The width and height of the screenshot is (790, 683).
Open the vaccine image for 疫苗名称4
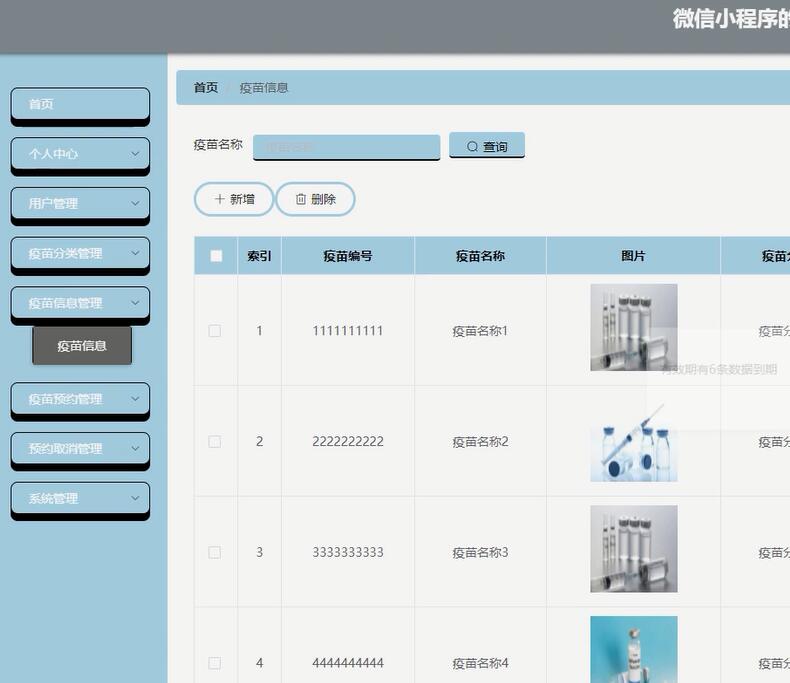634,649
